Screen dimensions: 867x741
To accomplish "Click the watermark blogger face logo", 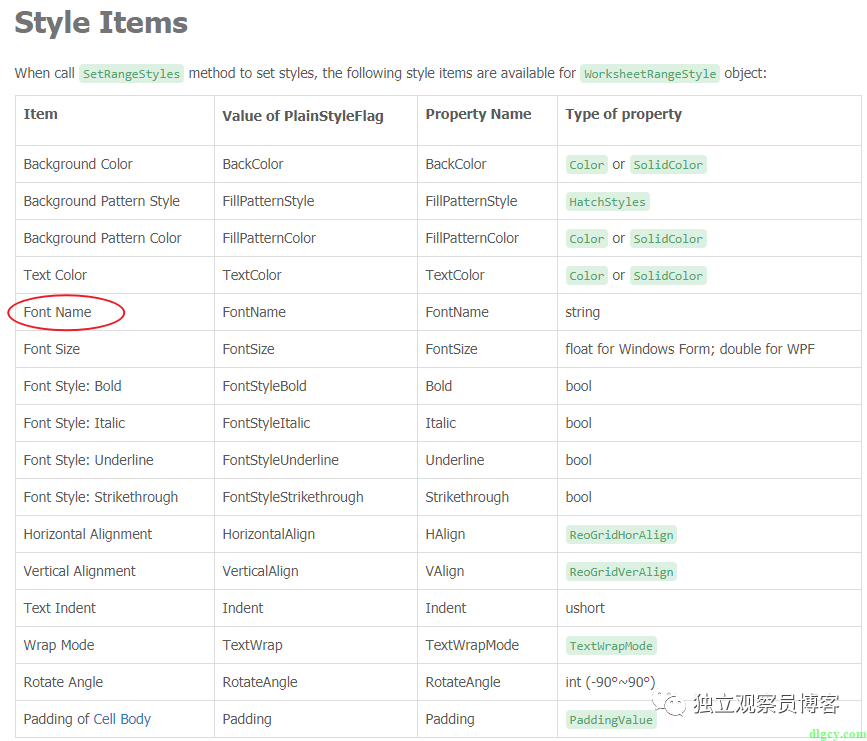I will coord(672,705).
